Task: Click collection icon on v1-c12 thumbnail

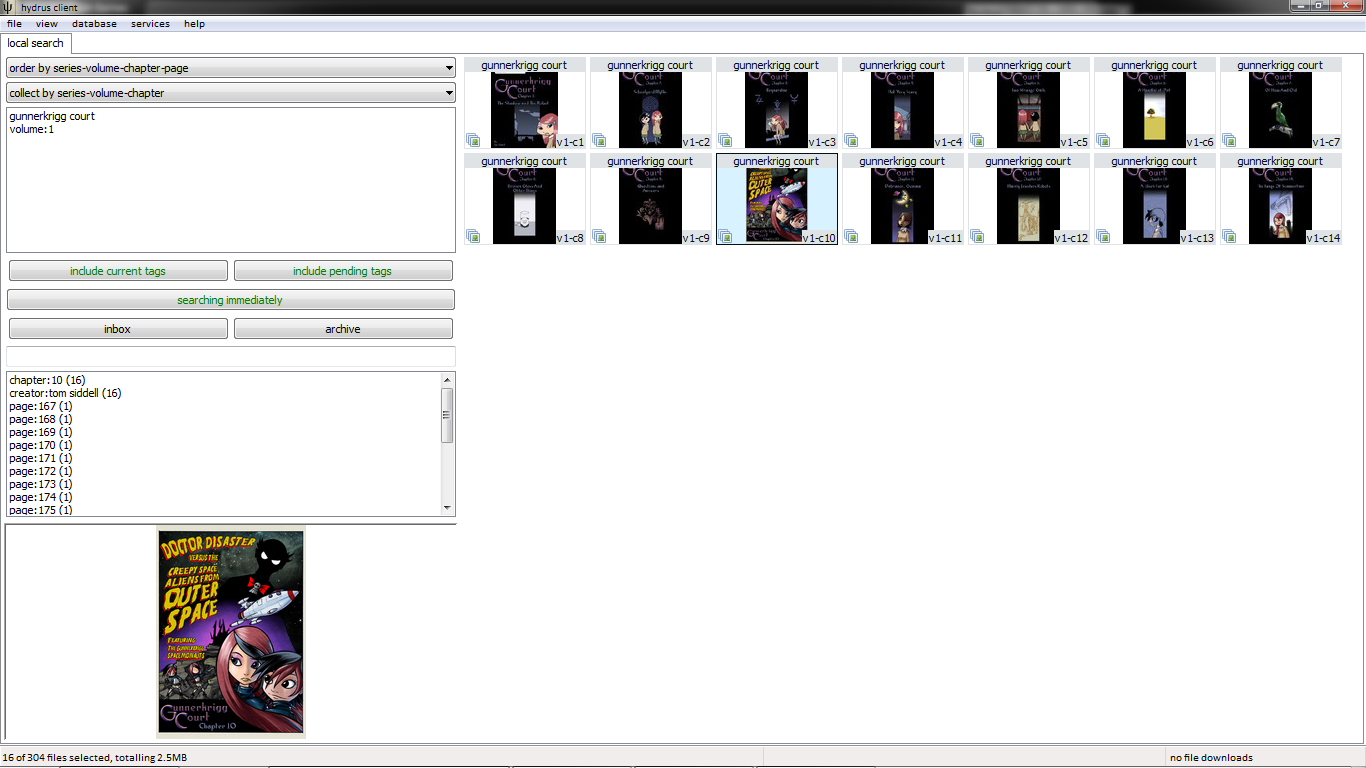Action: tap(977, 237)
